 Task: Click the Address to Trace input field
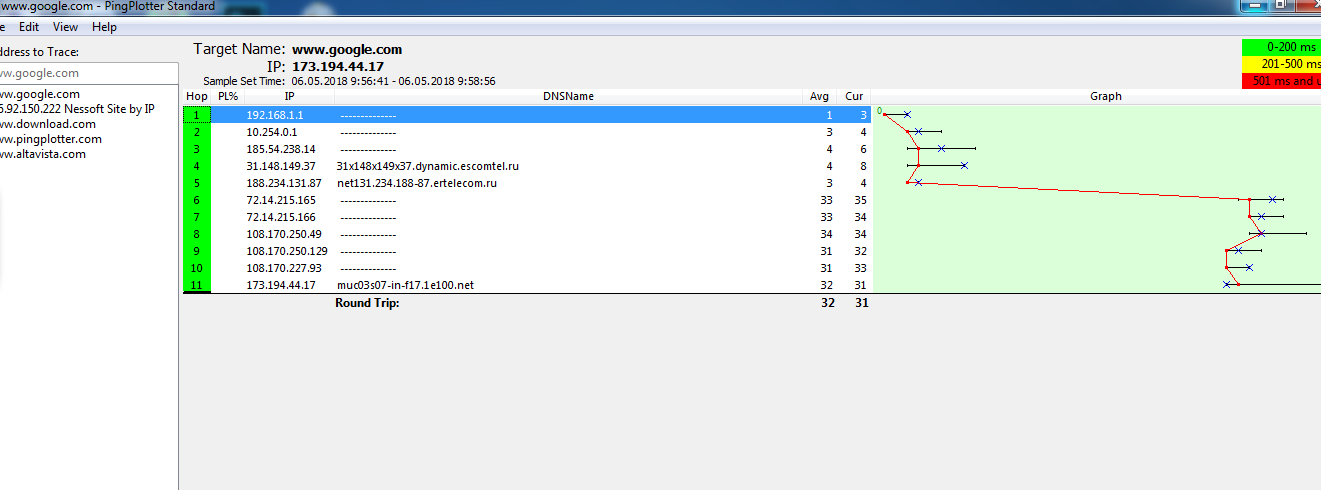88,73
